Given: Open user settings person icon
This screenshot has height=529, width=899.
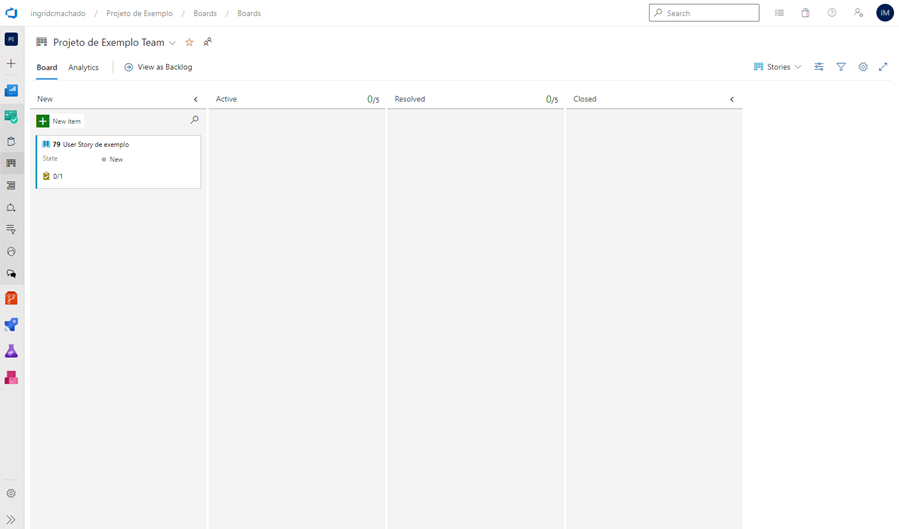Looking at the screenshot, I should pos(858,13).
